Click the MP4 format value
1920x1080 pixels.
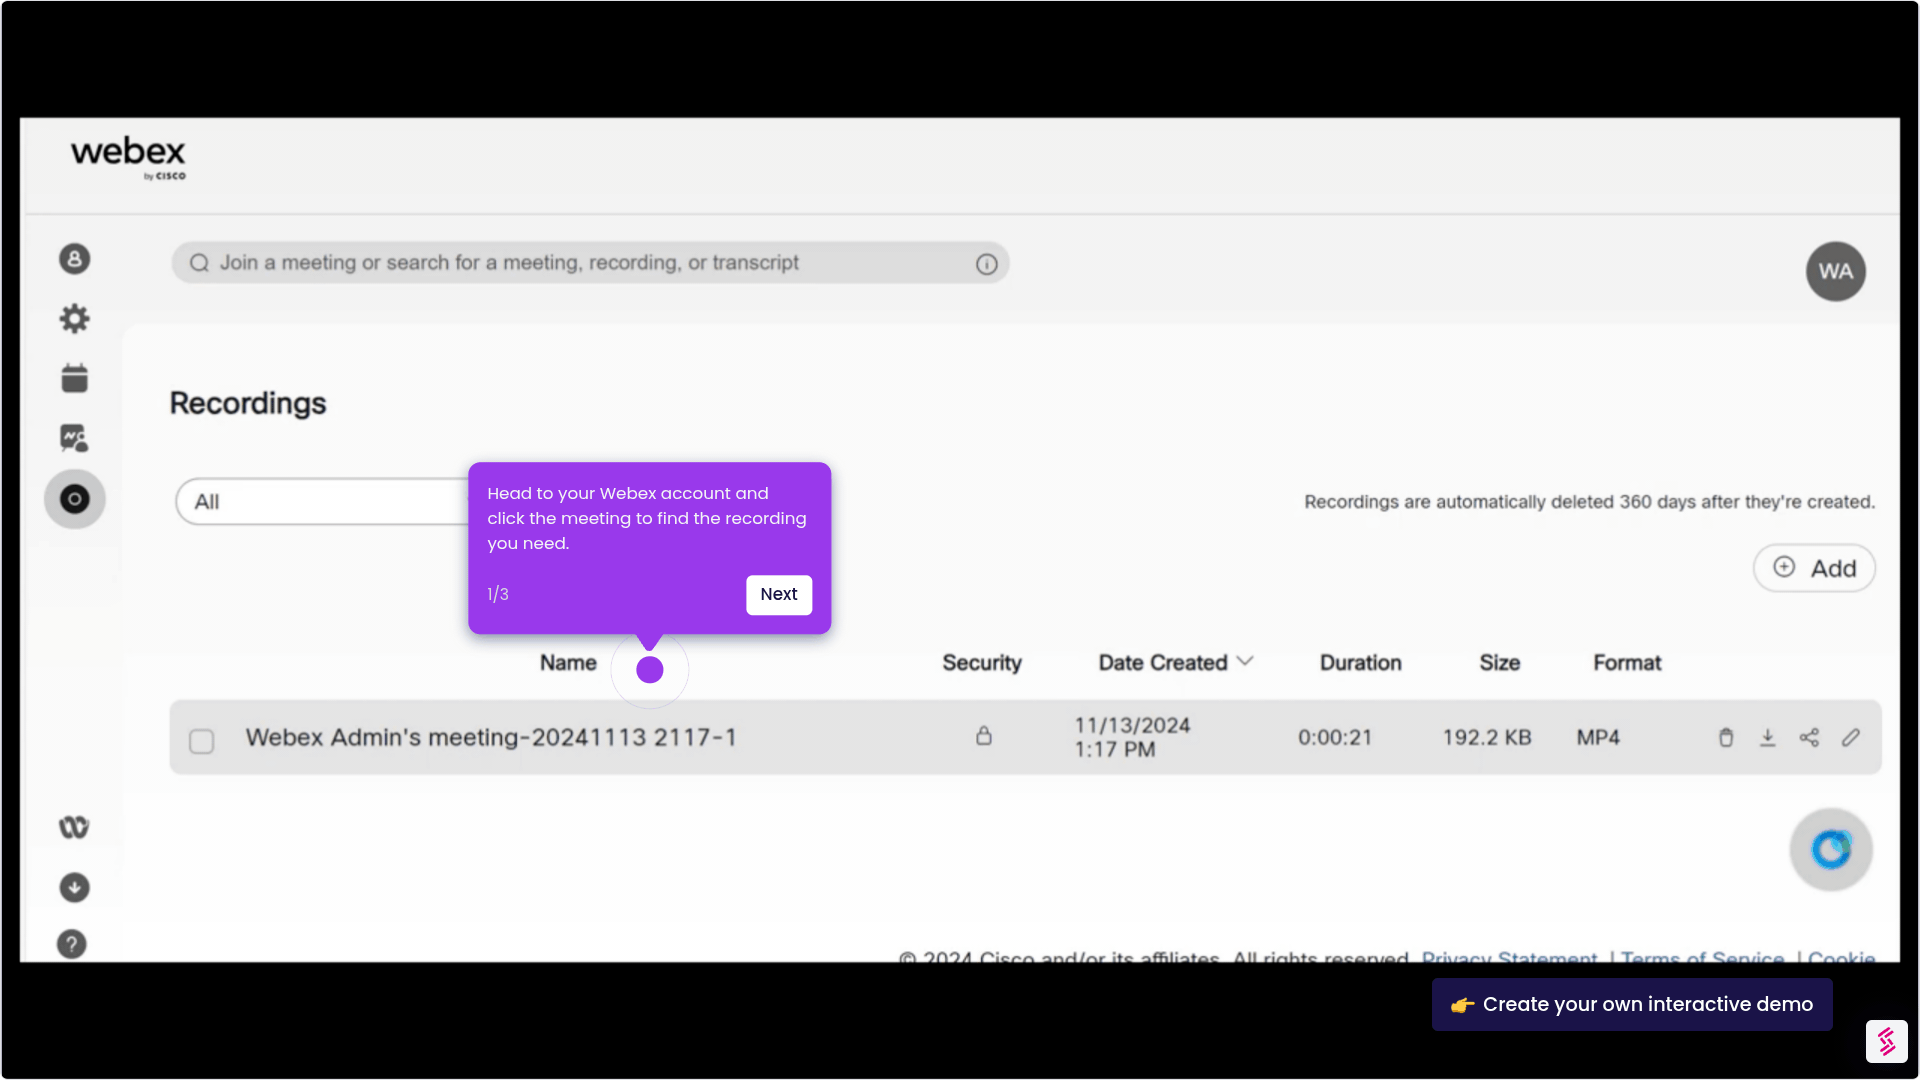(x=1598, y=738)
